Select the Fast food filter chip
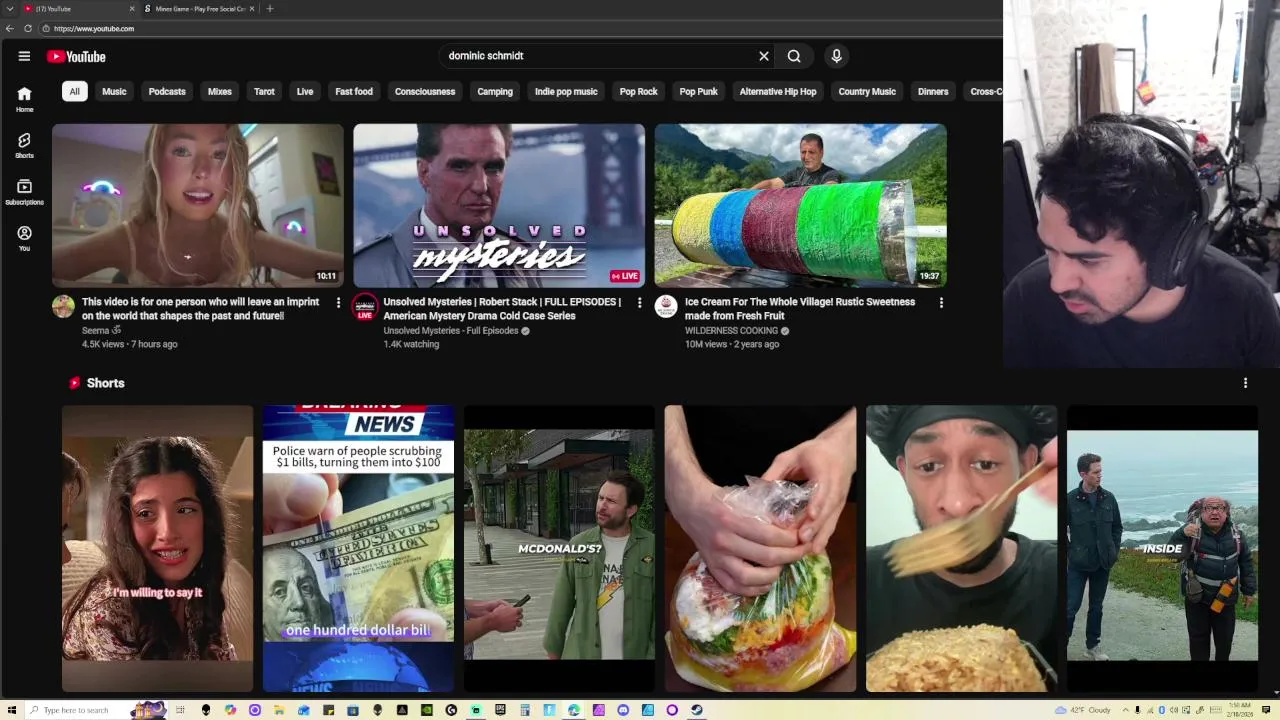The height and width of the screenshot is (720, 1280). 354,91
